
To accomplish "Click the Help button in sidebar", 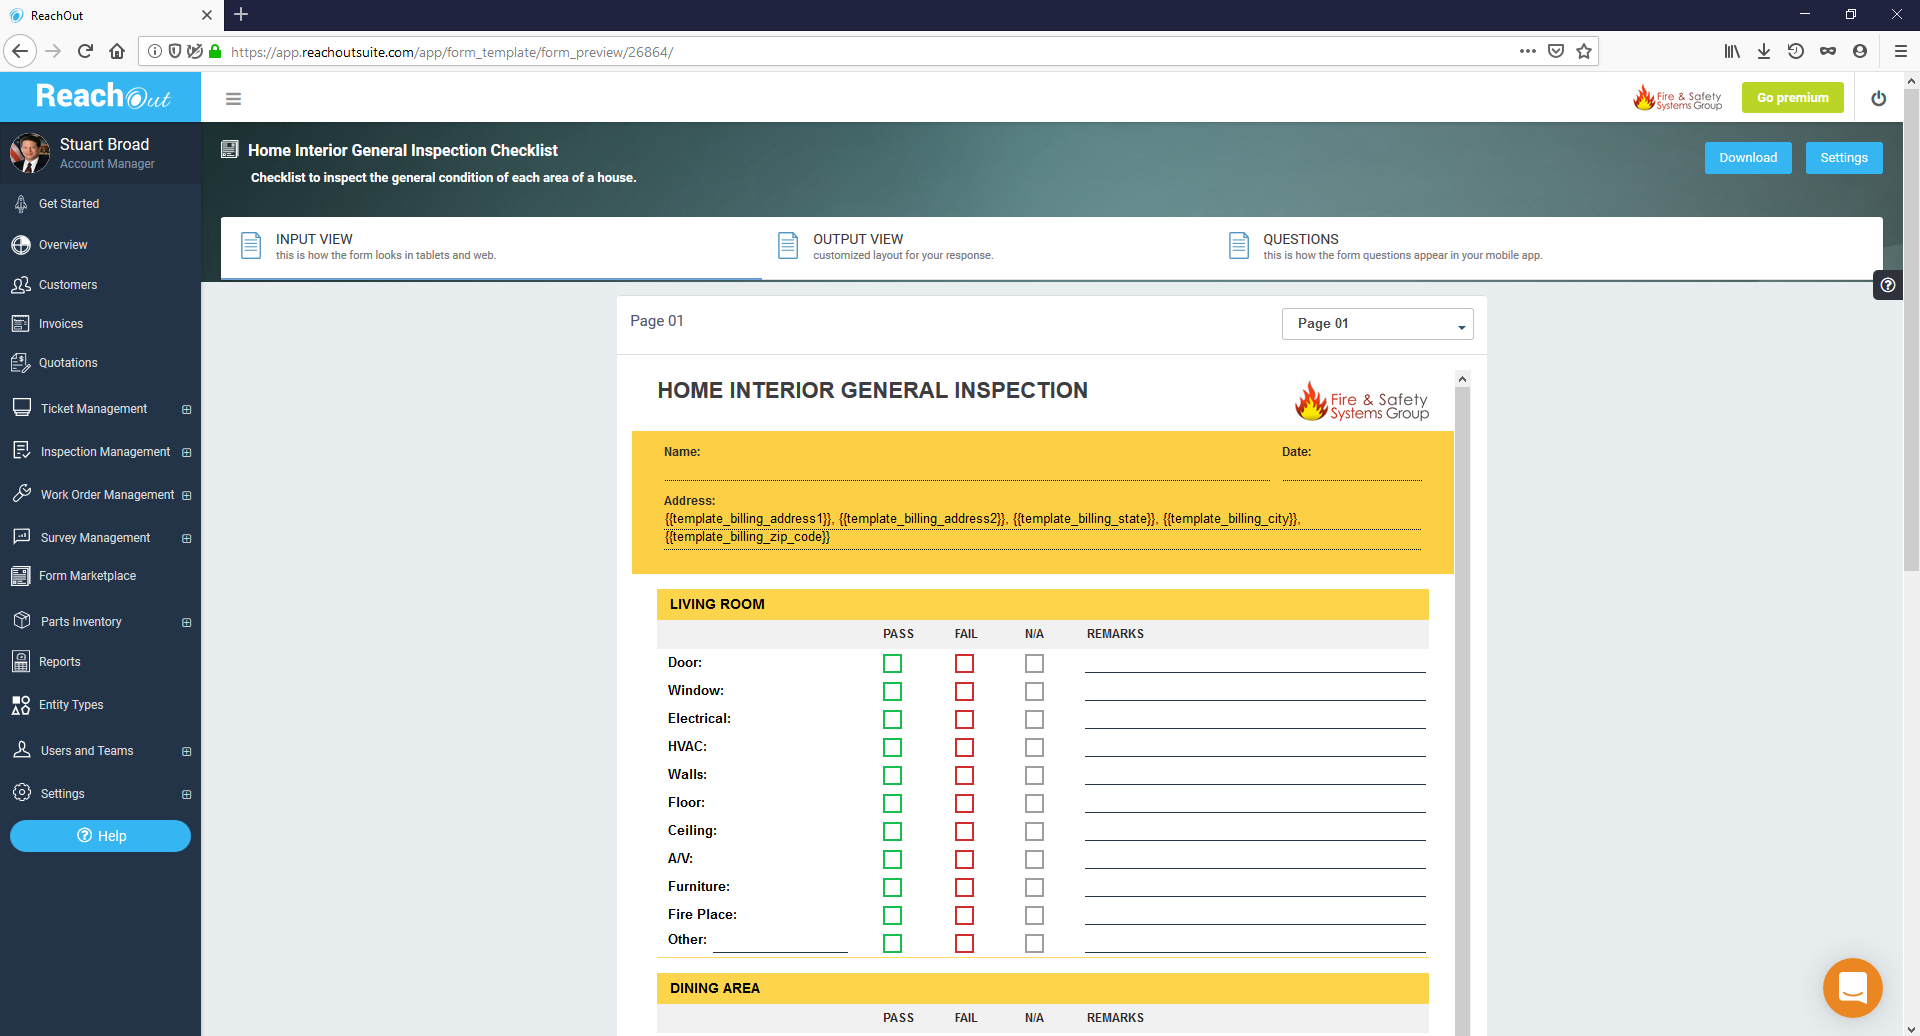I will (100, 836).
